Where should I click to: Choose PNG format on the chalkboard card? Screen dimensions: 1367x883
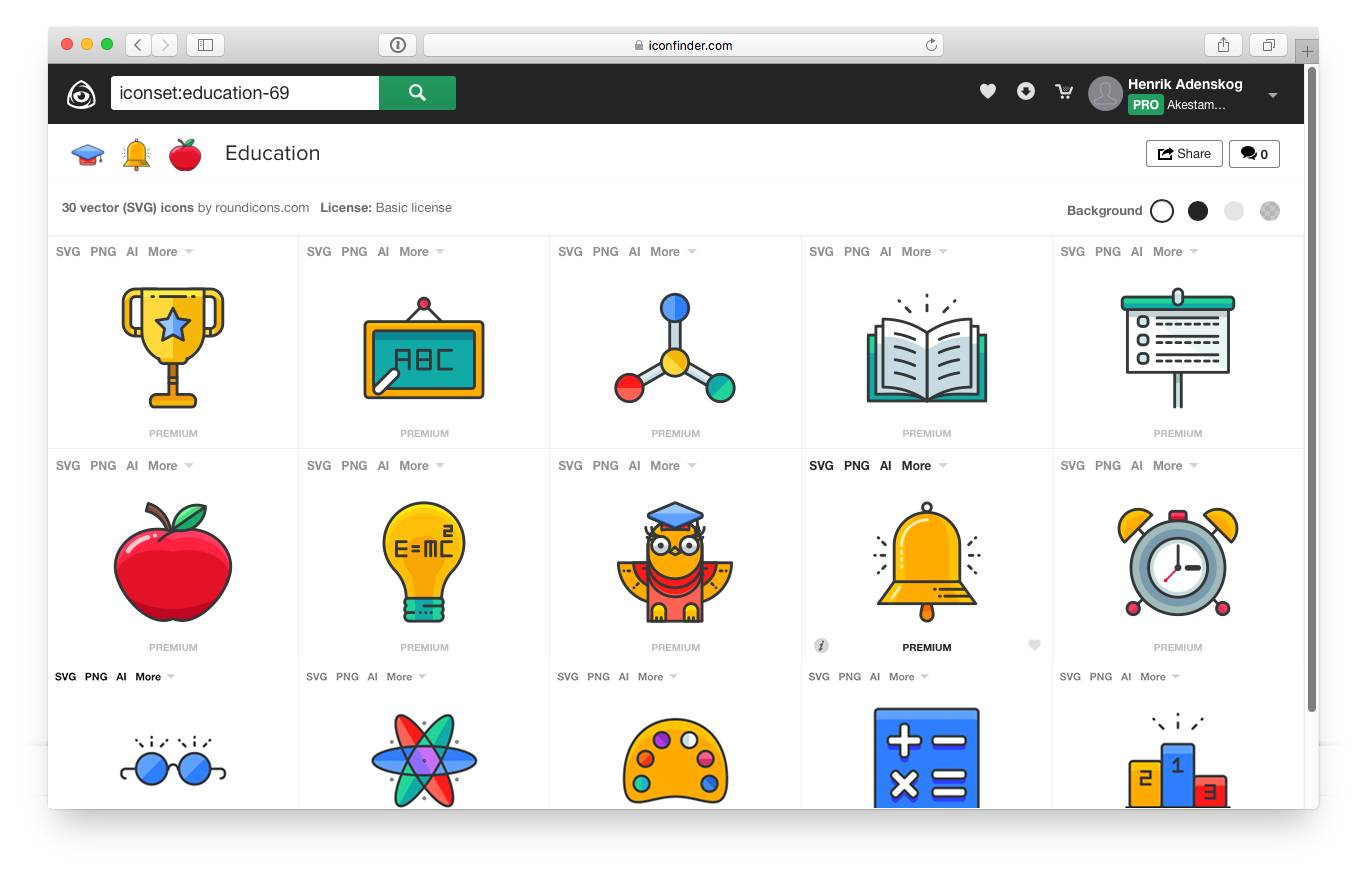coord(354,252)
